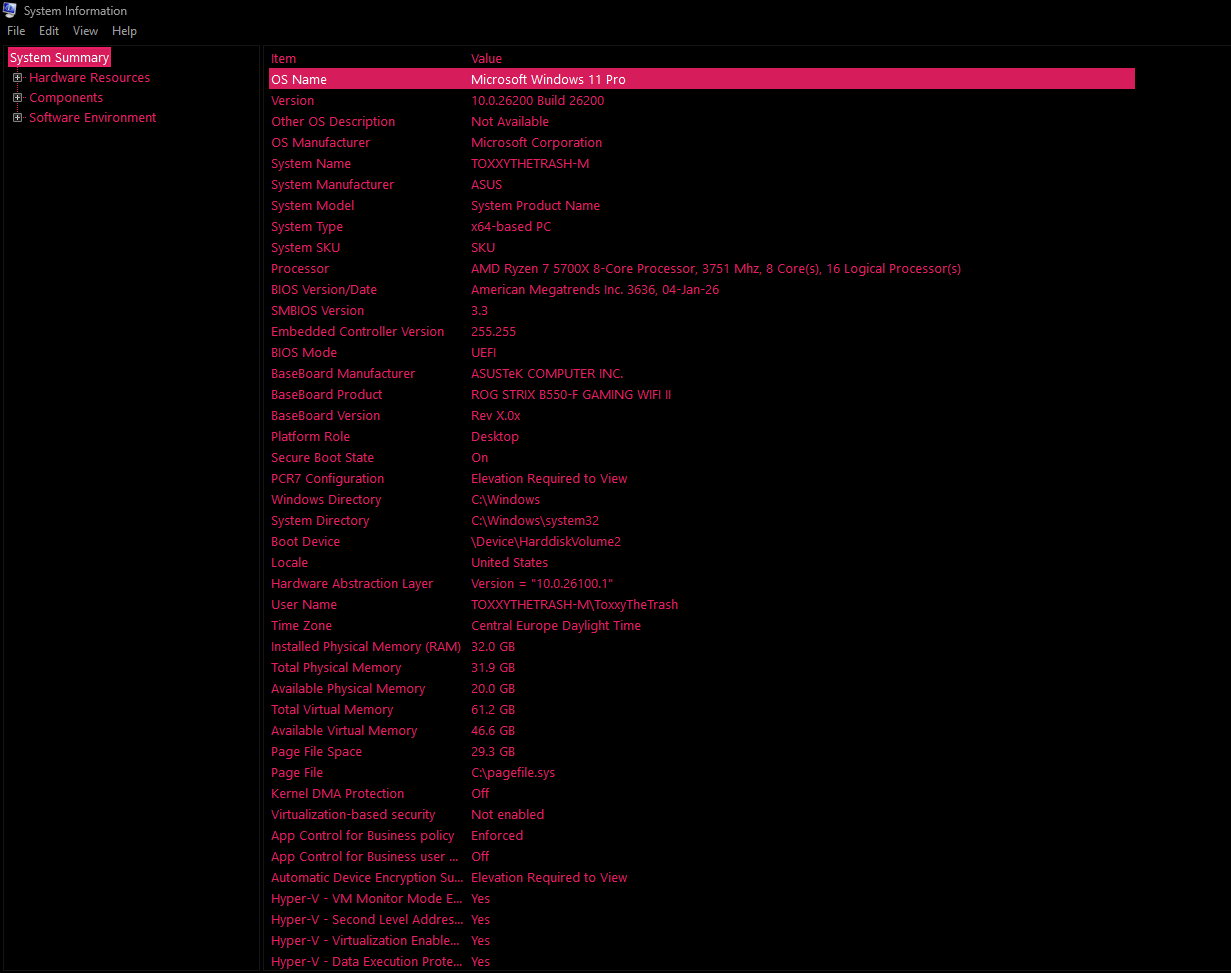Click Automatic Device Encryption Support item
This screenshot has width=1231, height=973.
coord(366,878)
